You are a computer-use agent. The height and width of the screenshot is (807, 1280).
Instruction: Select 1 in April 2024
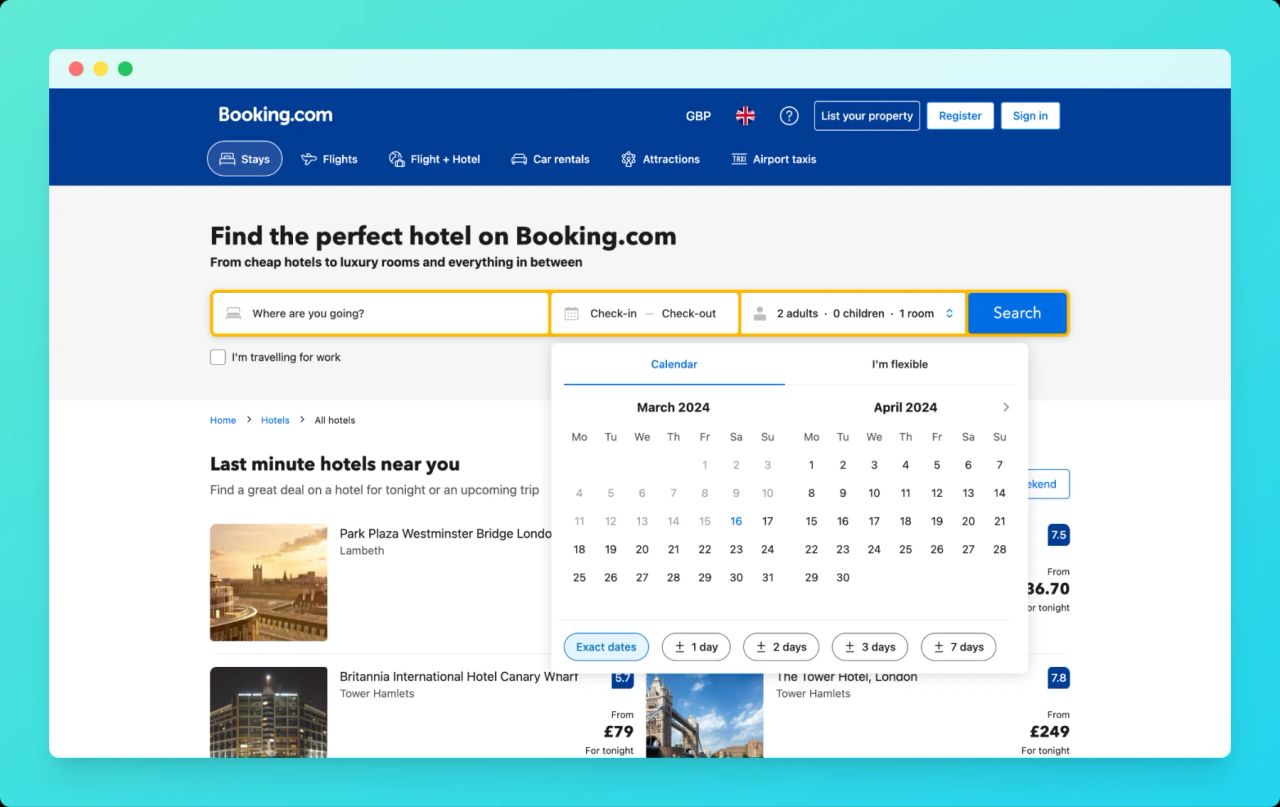coord(811,465)
